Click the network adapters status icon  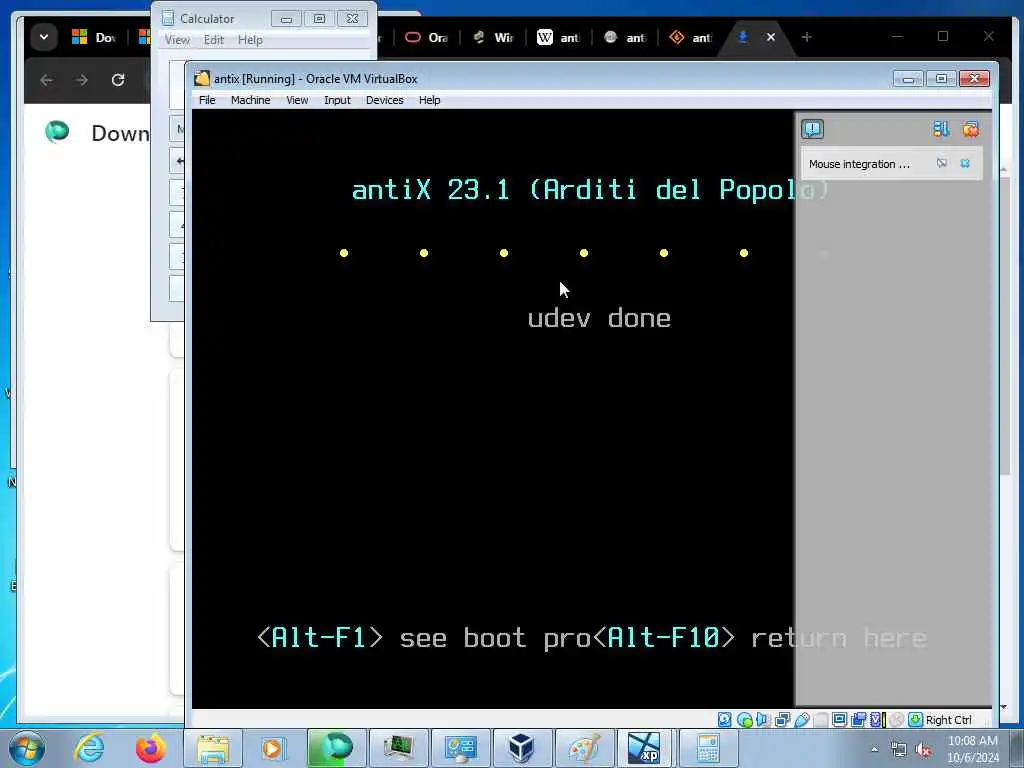[x=782, y=720]
